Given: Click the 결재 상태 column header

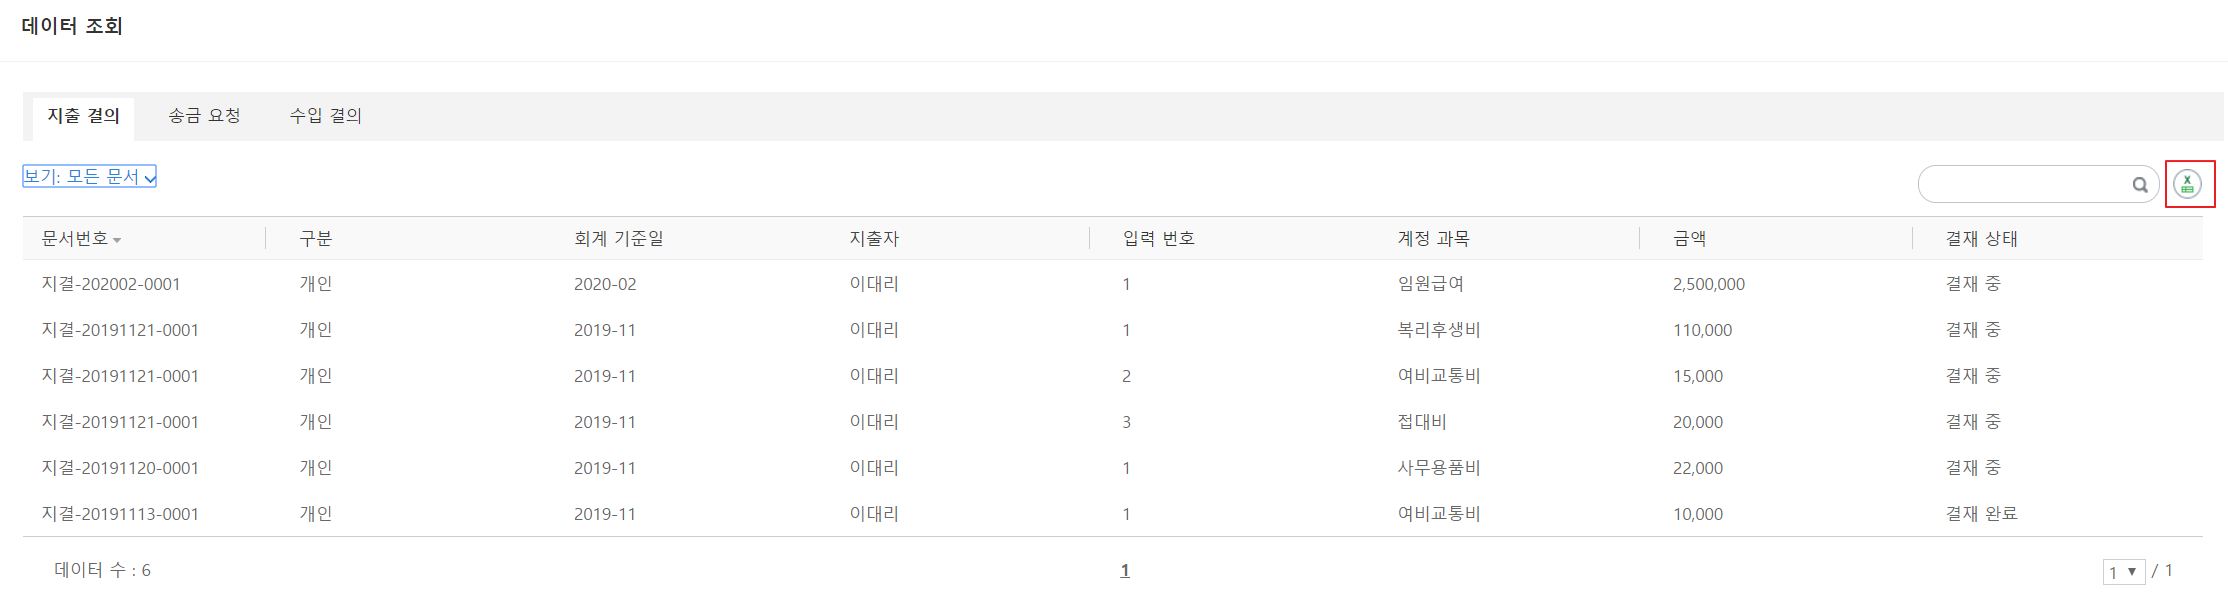Looking at the screenshot, I should coord(1981,238).
